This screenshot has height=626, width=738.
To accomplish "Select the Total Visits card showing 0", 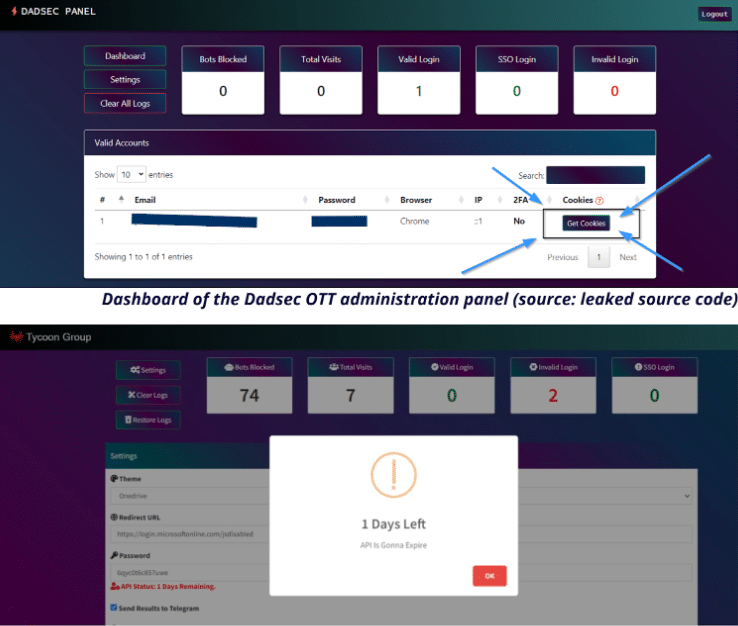I will tap(321, 80).
